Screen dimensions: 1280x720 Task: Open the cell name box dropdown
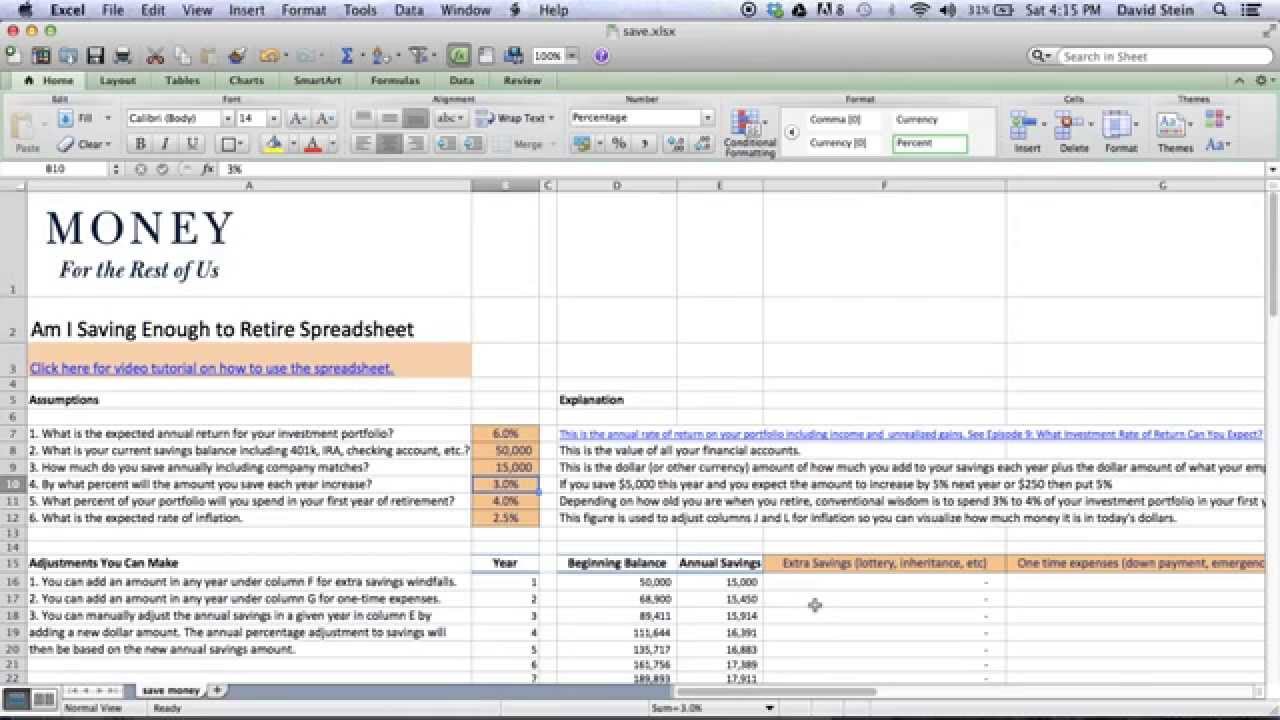click(116, 170)
